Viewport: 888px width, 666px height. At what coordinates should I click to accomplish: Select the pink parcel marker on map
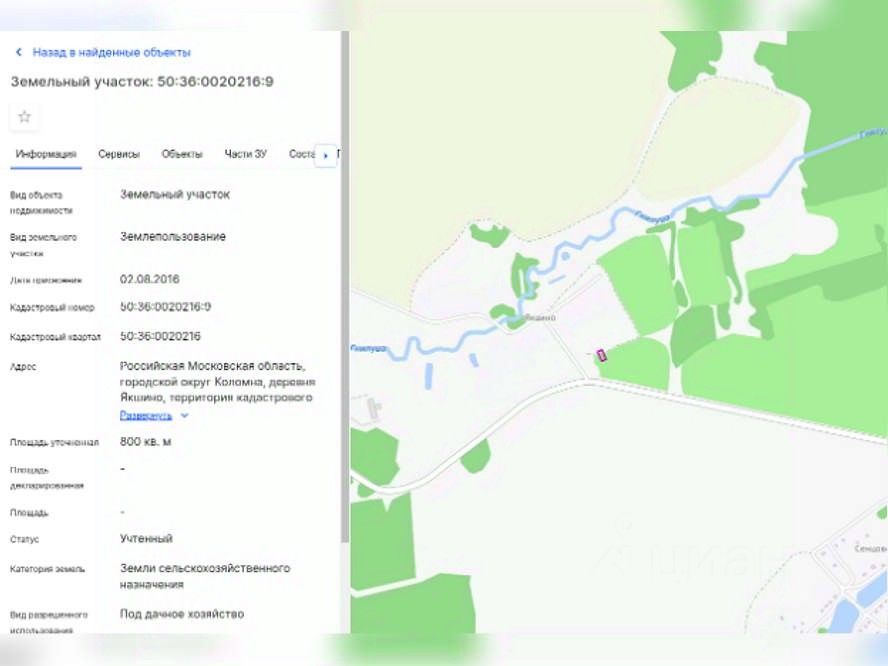601,355
